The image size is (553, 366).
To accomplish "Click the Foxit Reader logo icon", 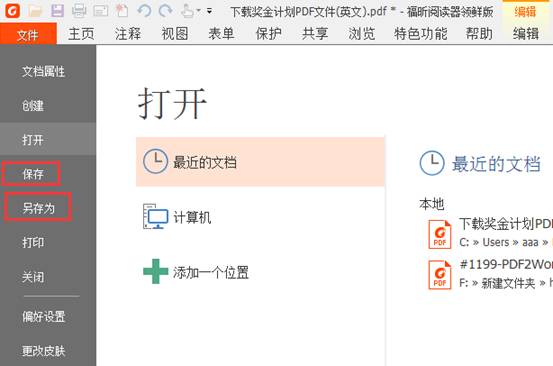I will click(12, 11).
